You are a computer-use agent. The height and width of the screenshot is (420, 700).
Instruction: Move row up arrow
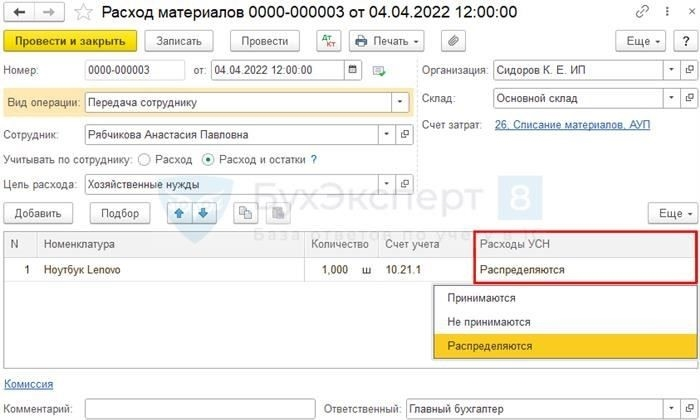pyautogui.click(x=179, y=213)
